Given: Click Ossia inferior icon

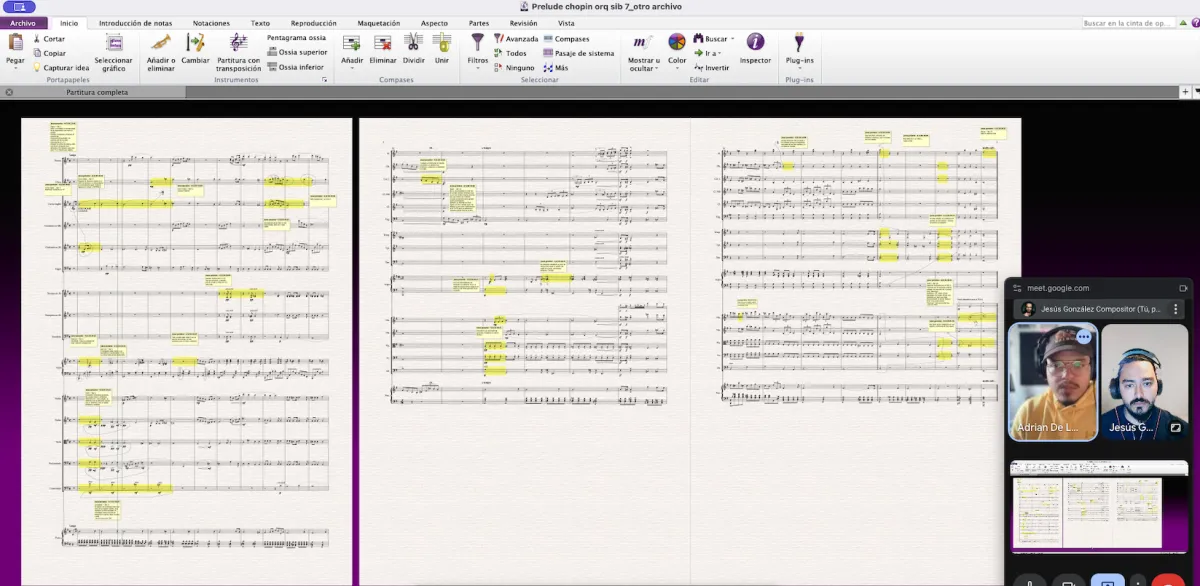Looking at the screenshot, I should pos(272,67).
